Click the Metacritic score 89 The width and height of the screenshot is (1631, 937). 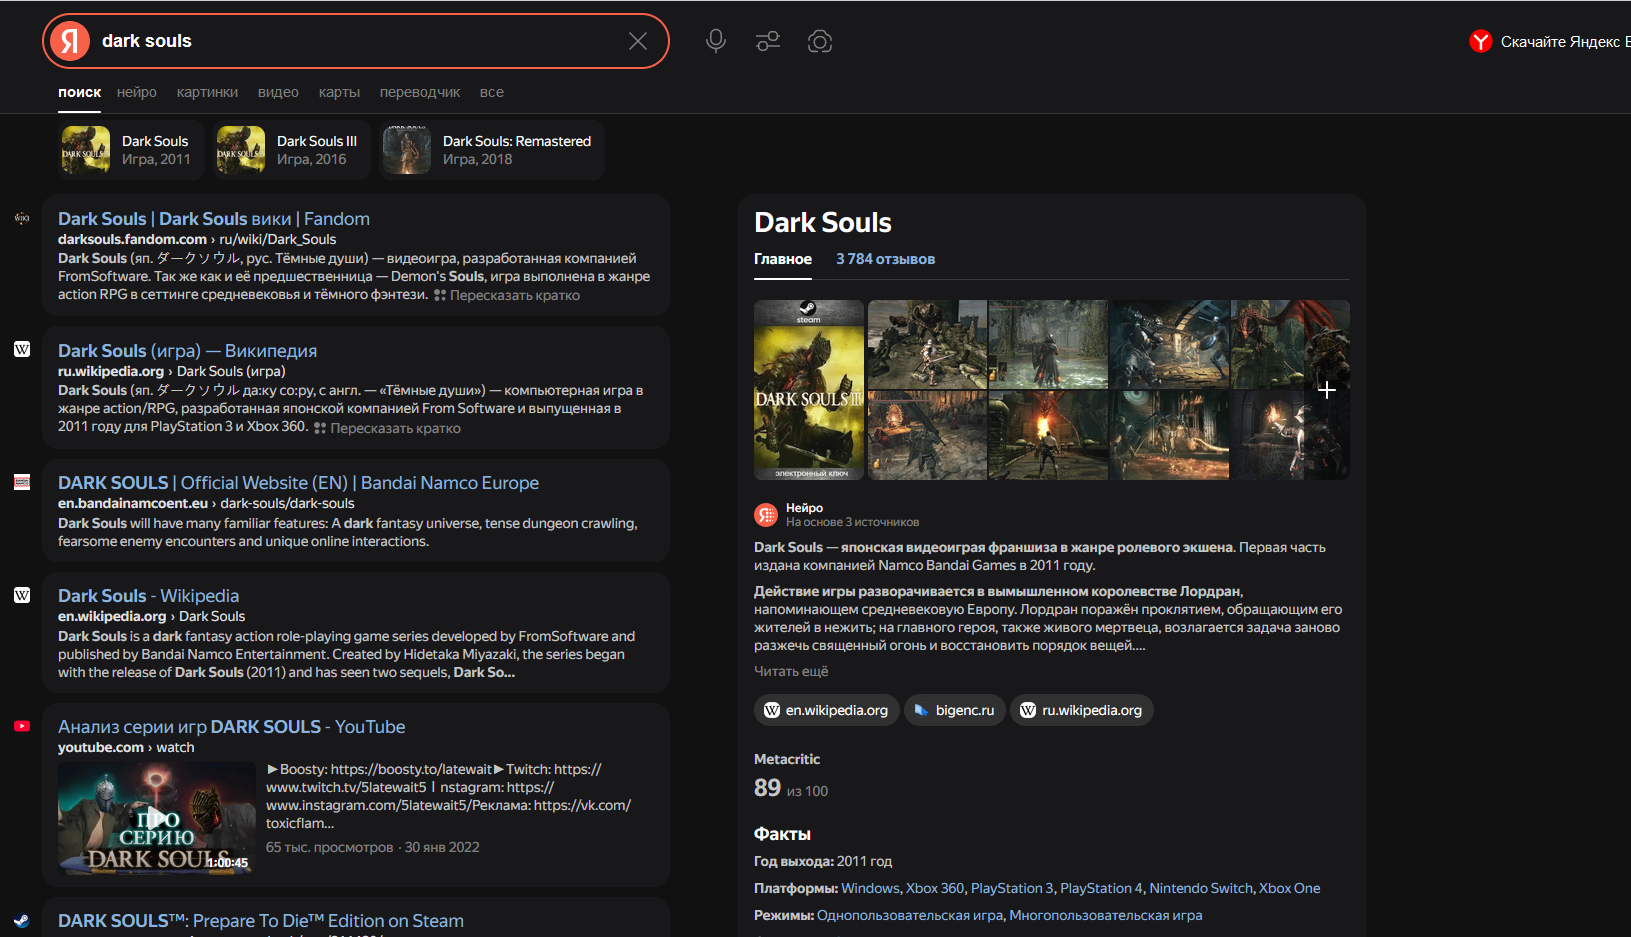(x=767, y=788)
